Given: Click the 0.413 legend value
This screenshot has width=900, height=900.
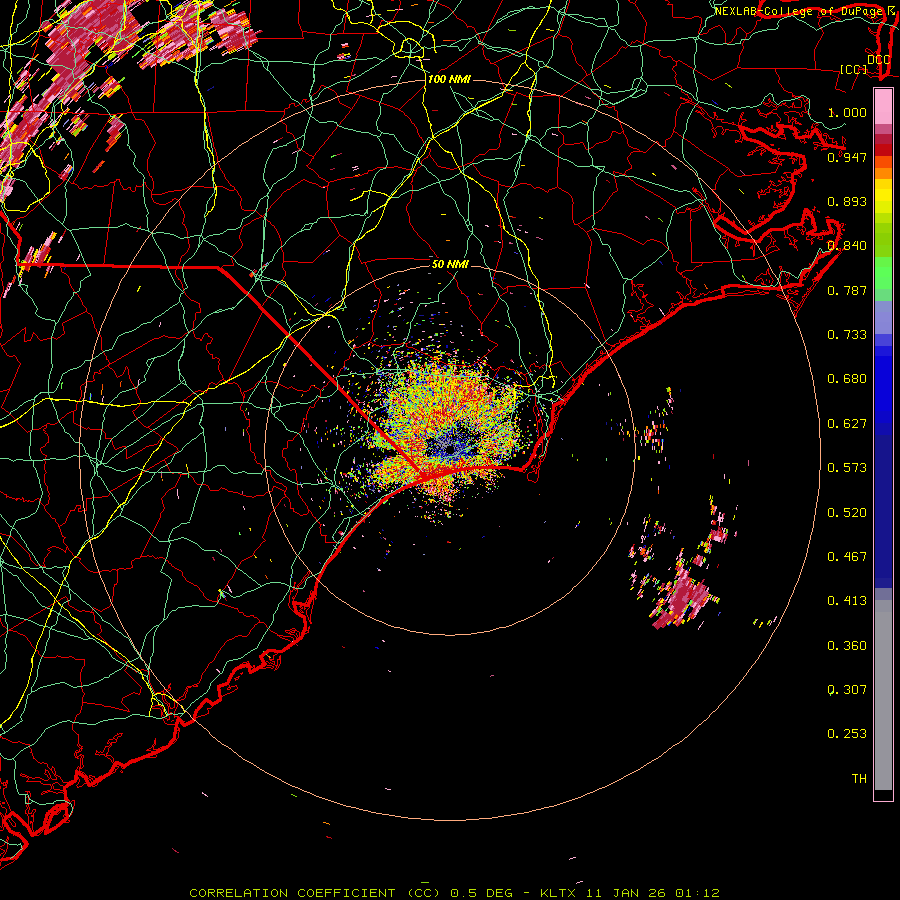Looking at the screenshot, I should coord(847,601).
